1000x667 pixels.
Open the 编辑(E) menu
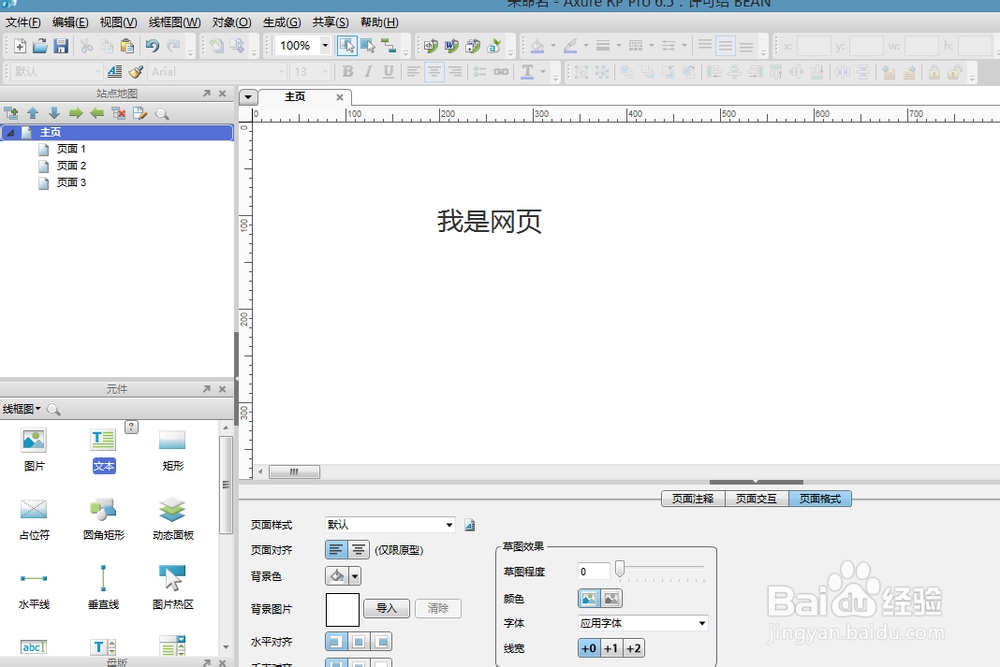click(x=70, y=22)
